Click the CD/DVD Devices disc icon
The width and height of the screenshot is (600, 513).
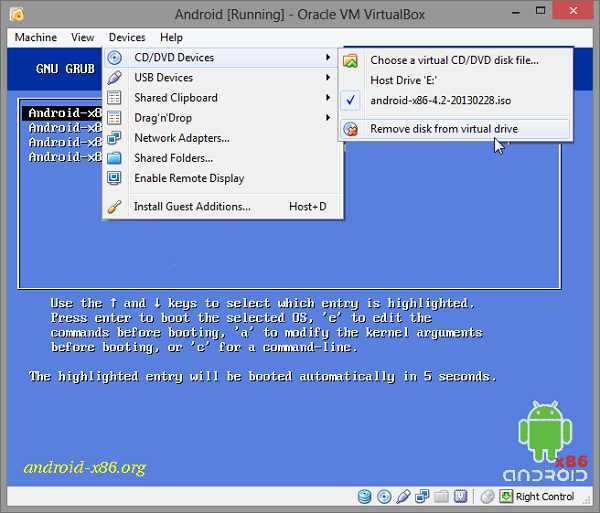114,58
